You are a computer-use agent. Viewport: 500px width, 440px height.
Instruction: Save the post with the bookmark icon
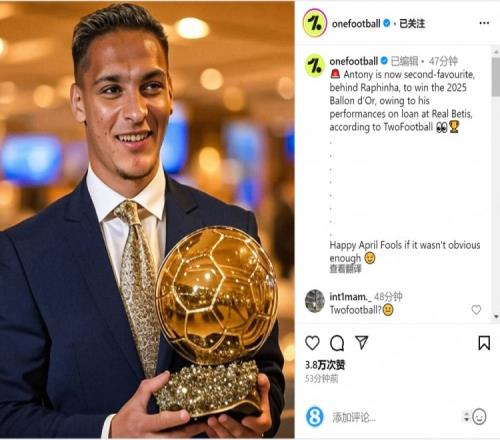(x=484, y=343)
